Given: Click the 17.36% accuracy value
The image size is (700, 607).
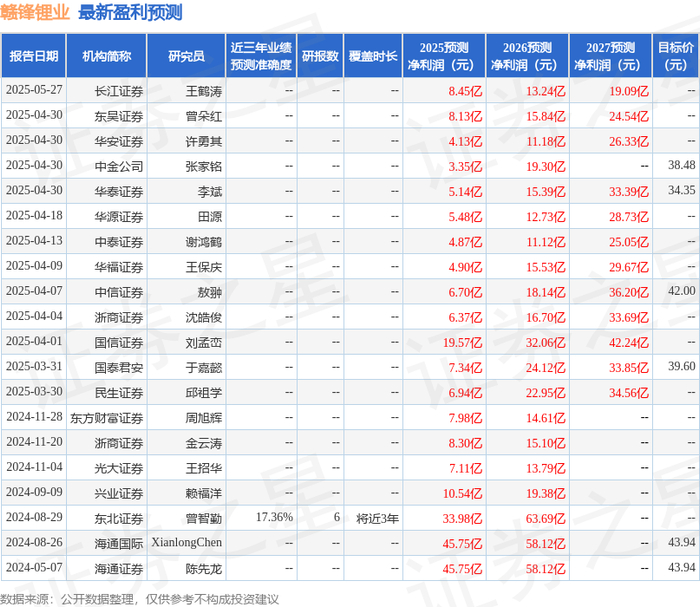Looking at the screenshot, I should 274,517.
